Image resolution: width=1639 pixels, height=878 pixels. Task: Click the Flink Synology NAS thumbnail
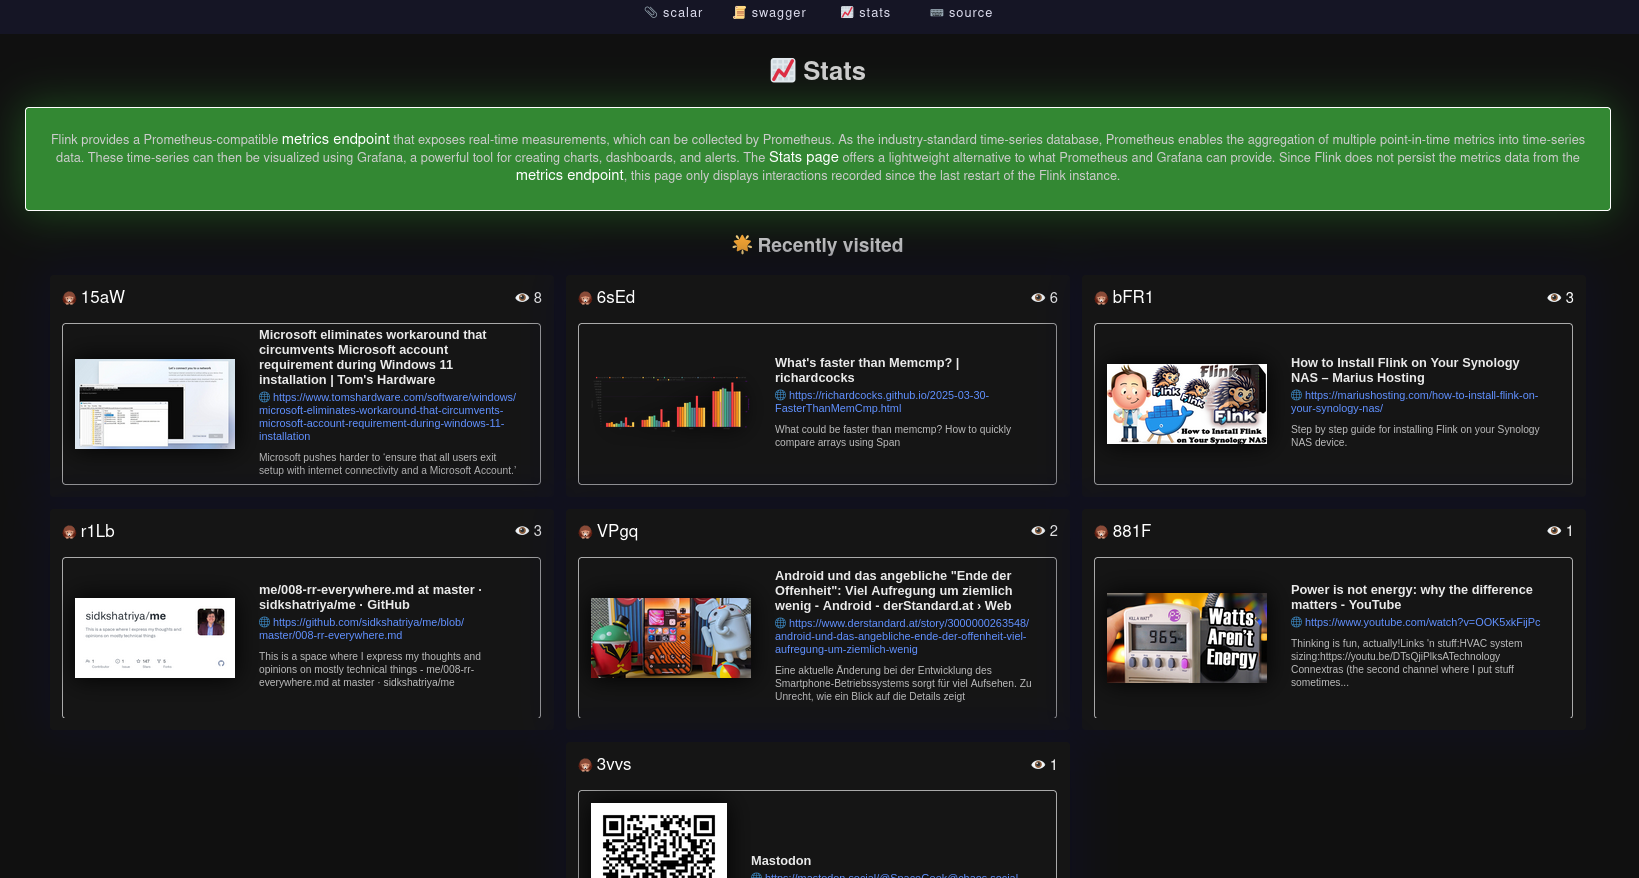(x=1187, y=404)
